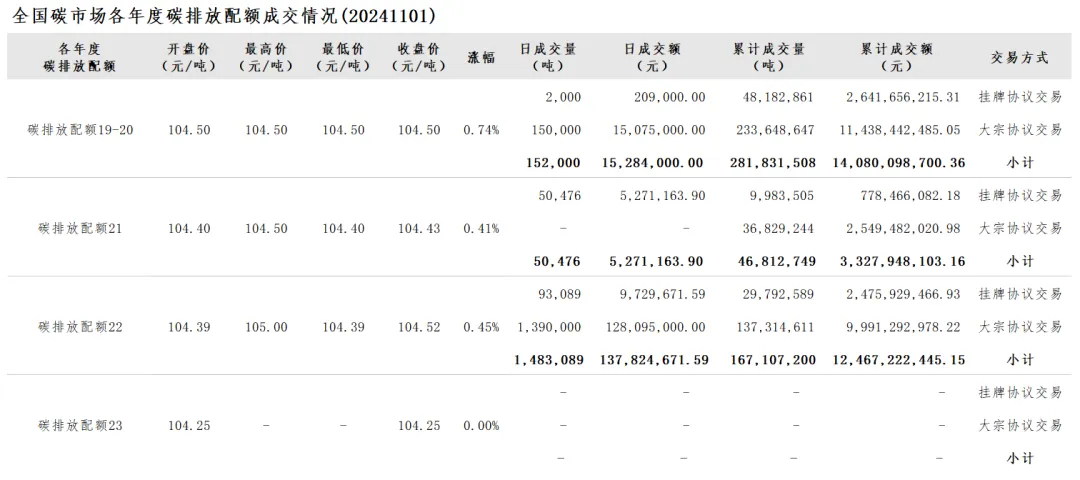Click the 14,080,098,700.36 cumulative amount
Image resolution: width=1080 pixels, height=480 pixels.
pyautogui.click(x=896, y=163)
